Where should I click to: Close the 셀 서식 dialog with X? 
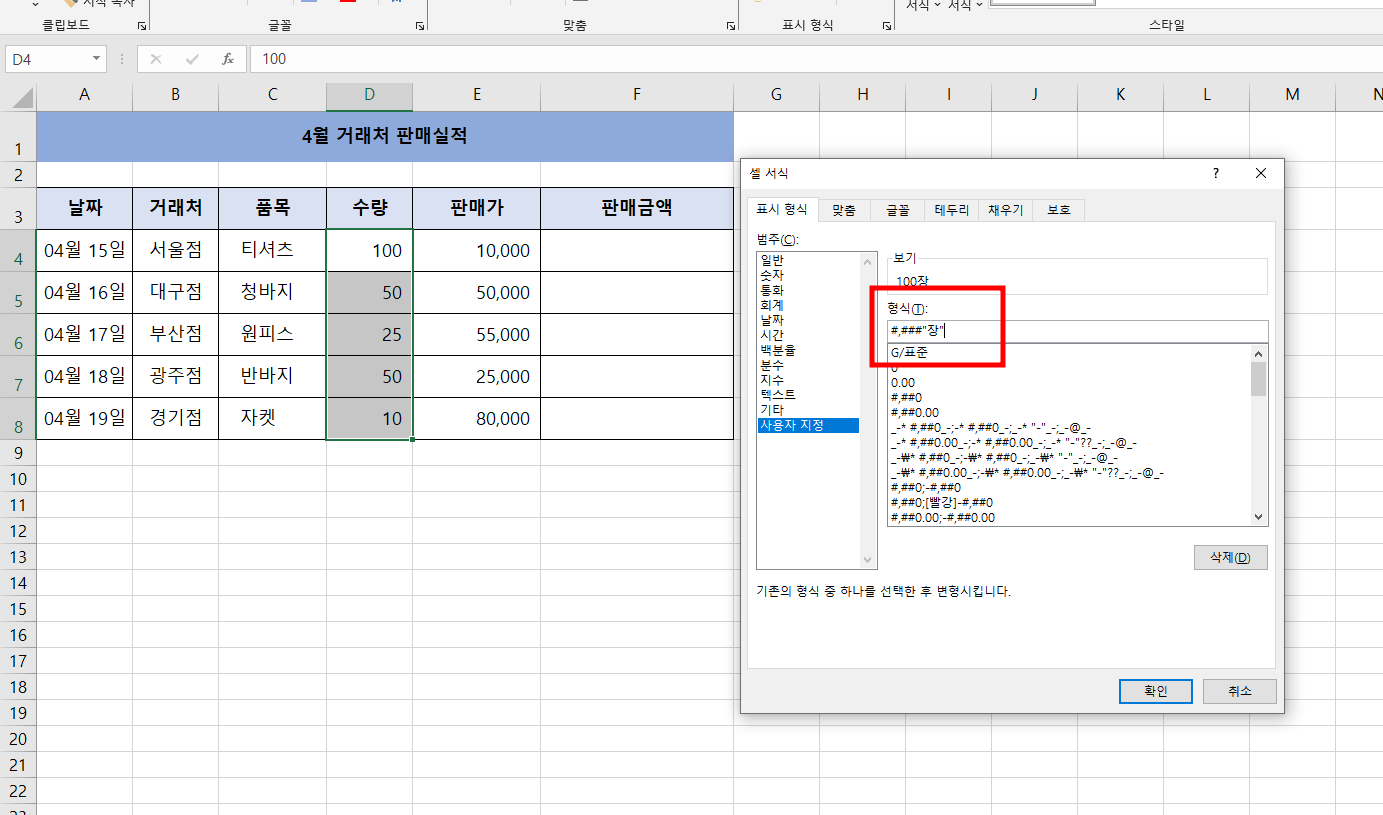1261,173
